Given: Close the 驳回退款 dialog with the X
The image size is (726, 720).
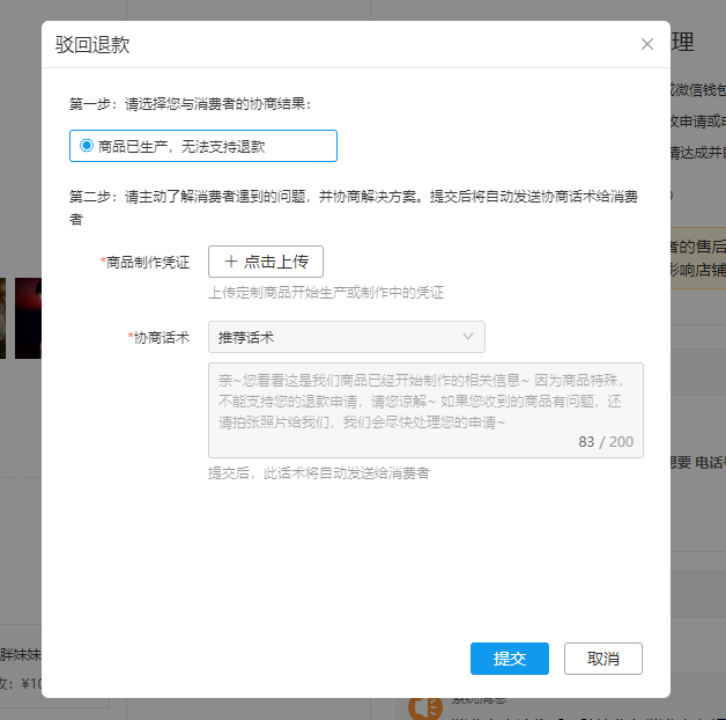Looking at the screenshot, I should pos(647,44).
